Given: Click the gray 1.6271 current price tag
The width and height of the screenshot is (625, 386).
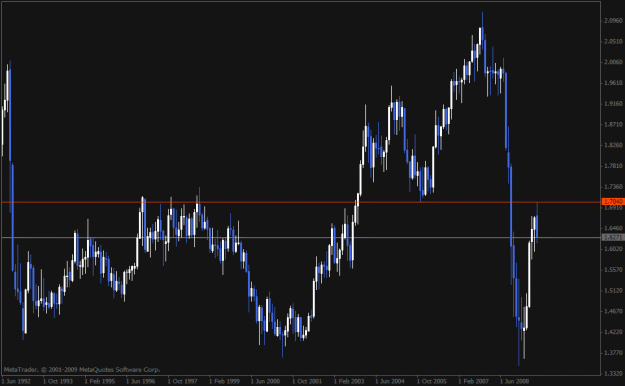Looking at the screenshot, I should coord(613,237).
